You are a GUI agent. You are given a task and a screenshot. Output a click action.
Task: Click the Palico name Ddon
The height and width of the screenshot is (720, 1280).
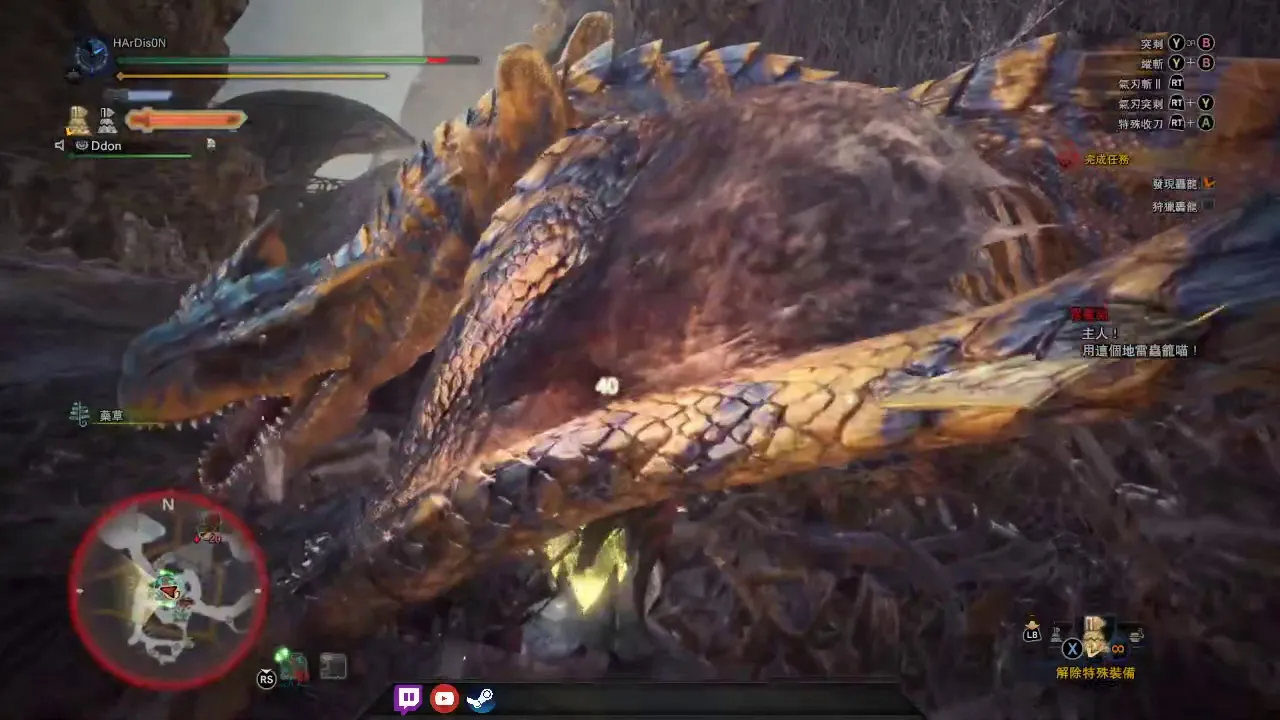point(106,145)
